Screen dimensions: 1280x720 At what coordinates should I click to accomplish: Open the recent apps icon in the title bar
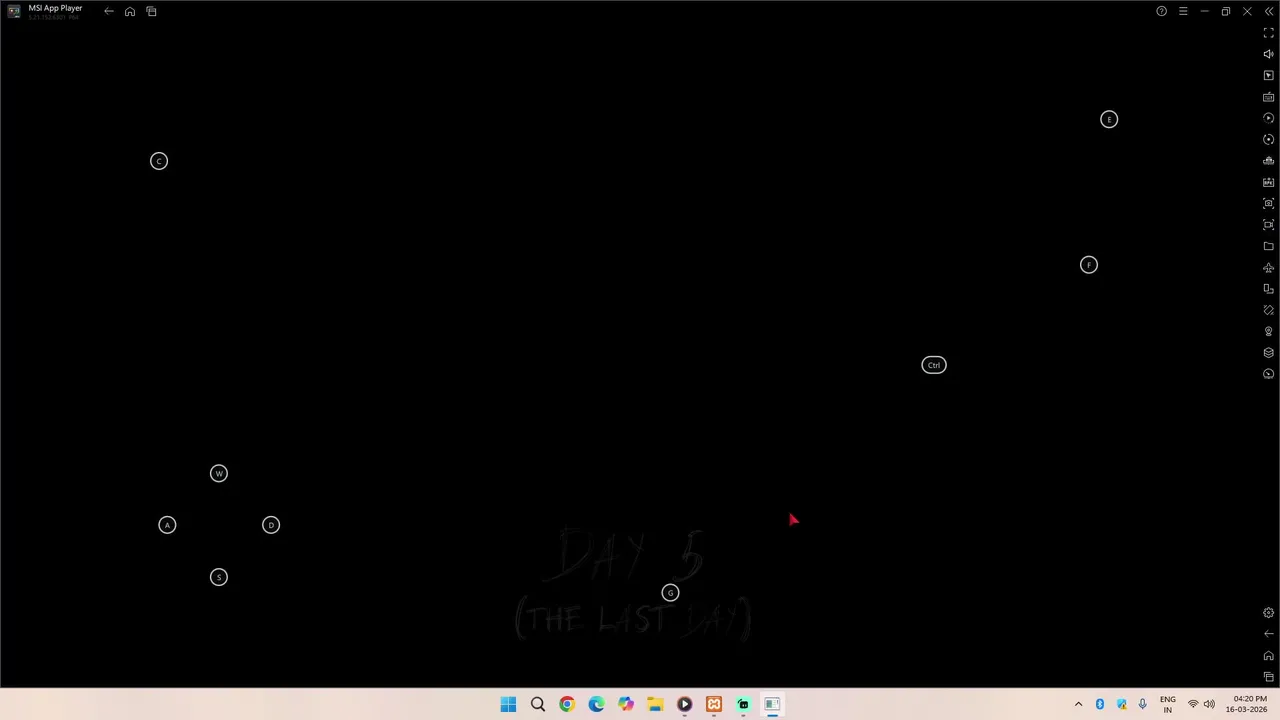(151, 11)
